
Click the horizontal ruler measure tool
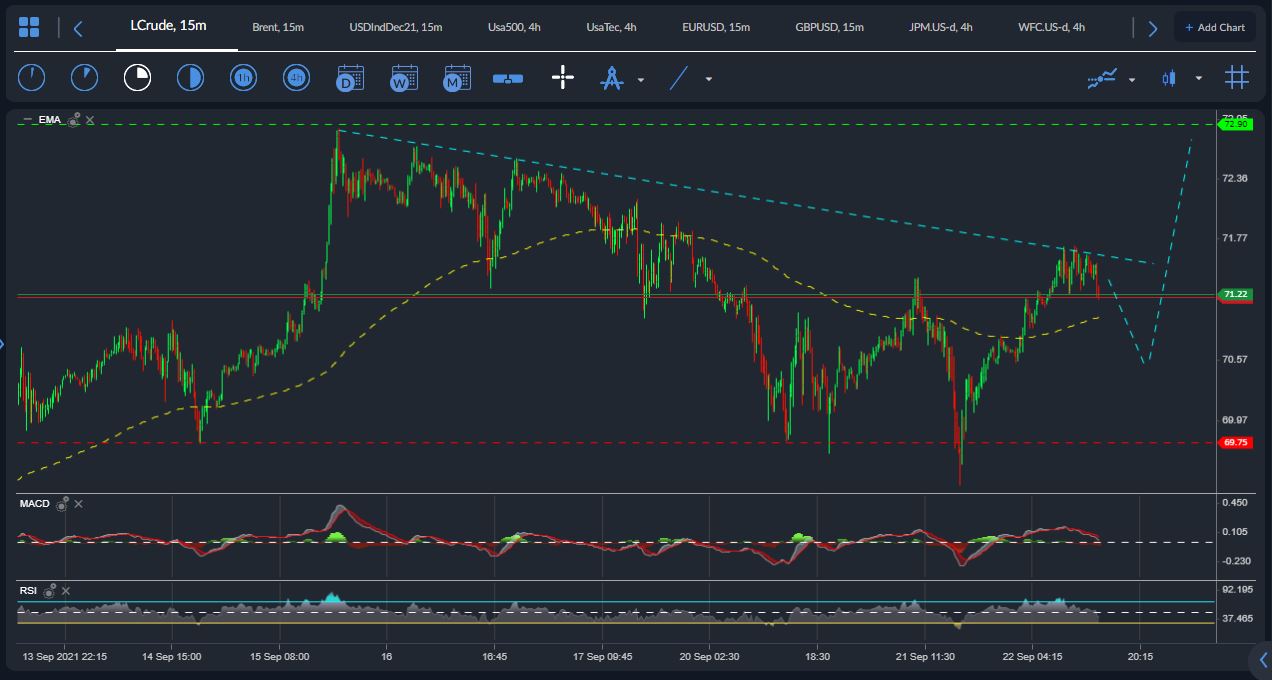point(508,78)
